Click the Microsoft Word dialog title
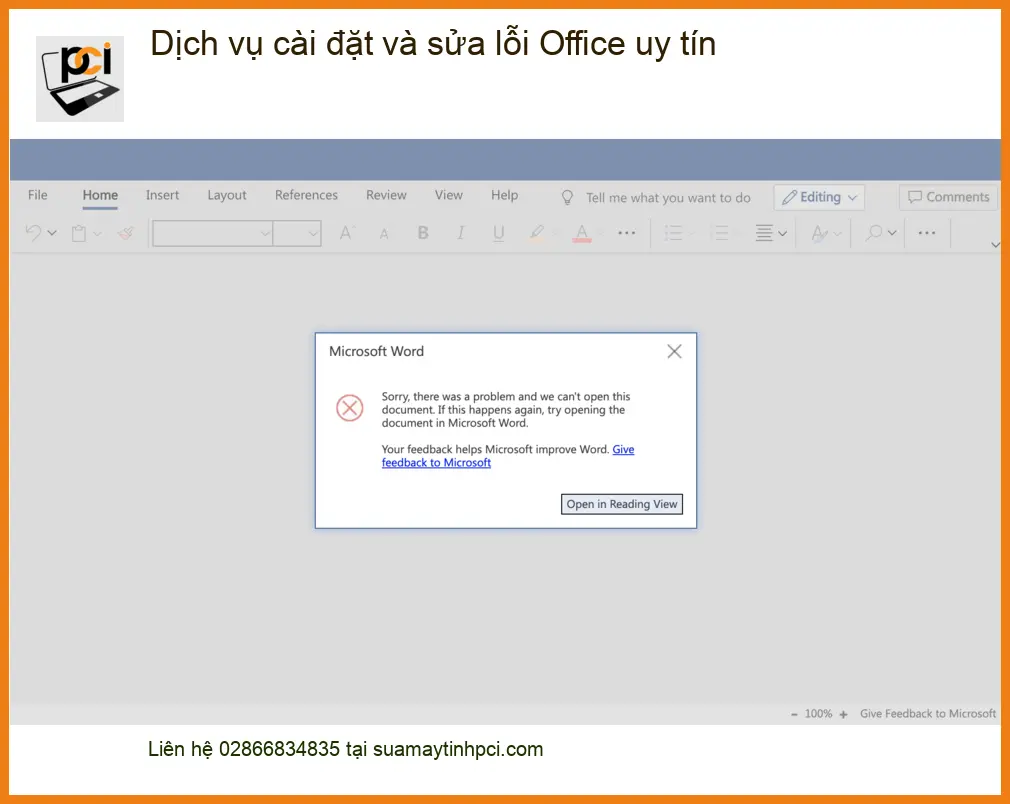Screen dimensions: 1010x804 376,351
